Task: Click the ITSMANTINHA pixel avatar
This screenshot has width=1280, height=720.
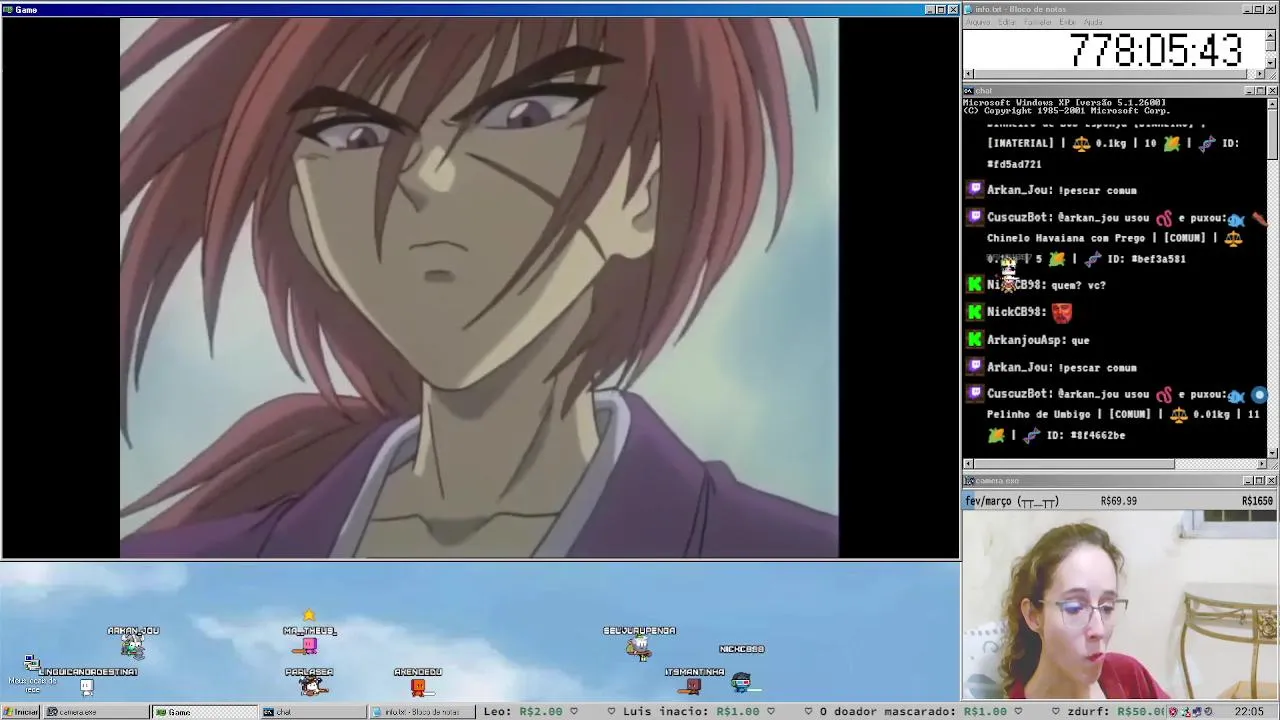Action: pyautogui.click(x=691, y=686)
